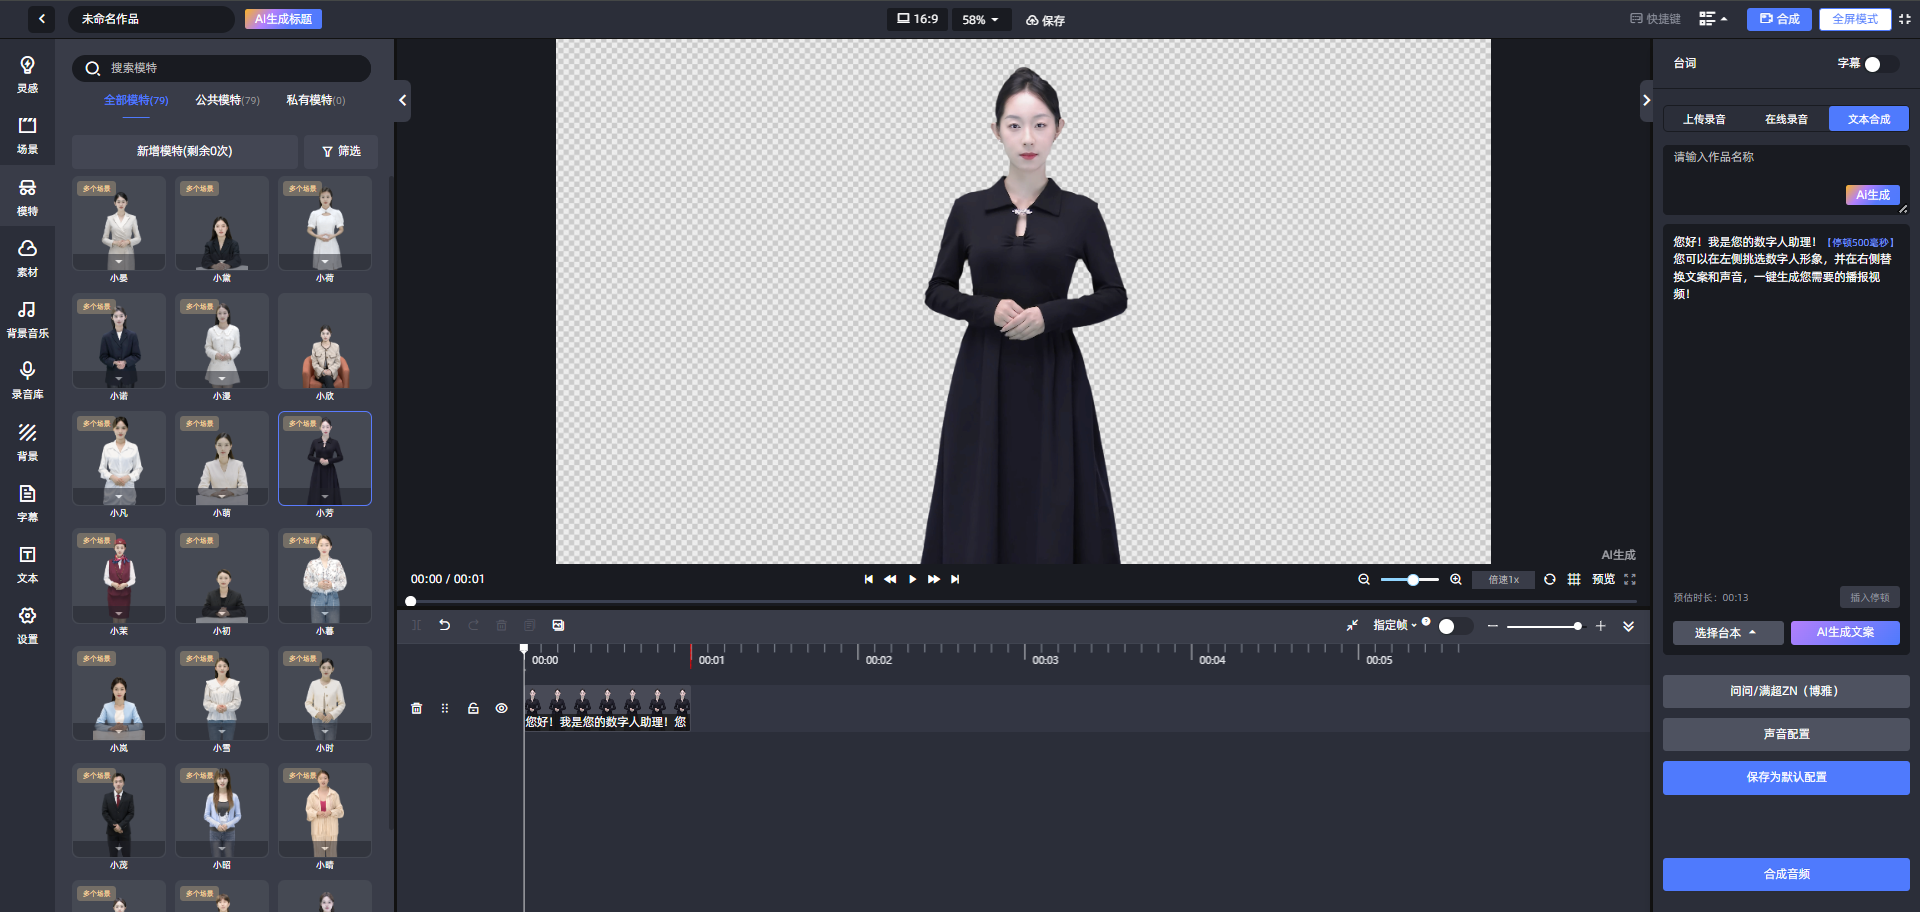Image resolution: width=1920 pixels, height=912 pixels.
Task: Toggle track lock on the timeline
Action: pyautogui.click(x=473, y=708)
